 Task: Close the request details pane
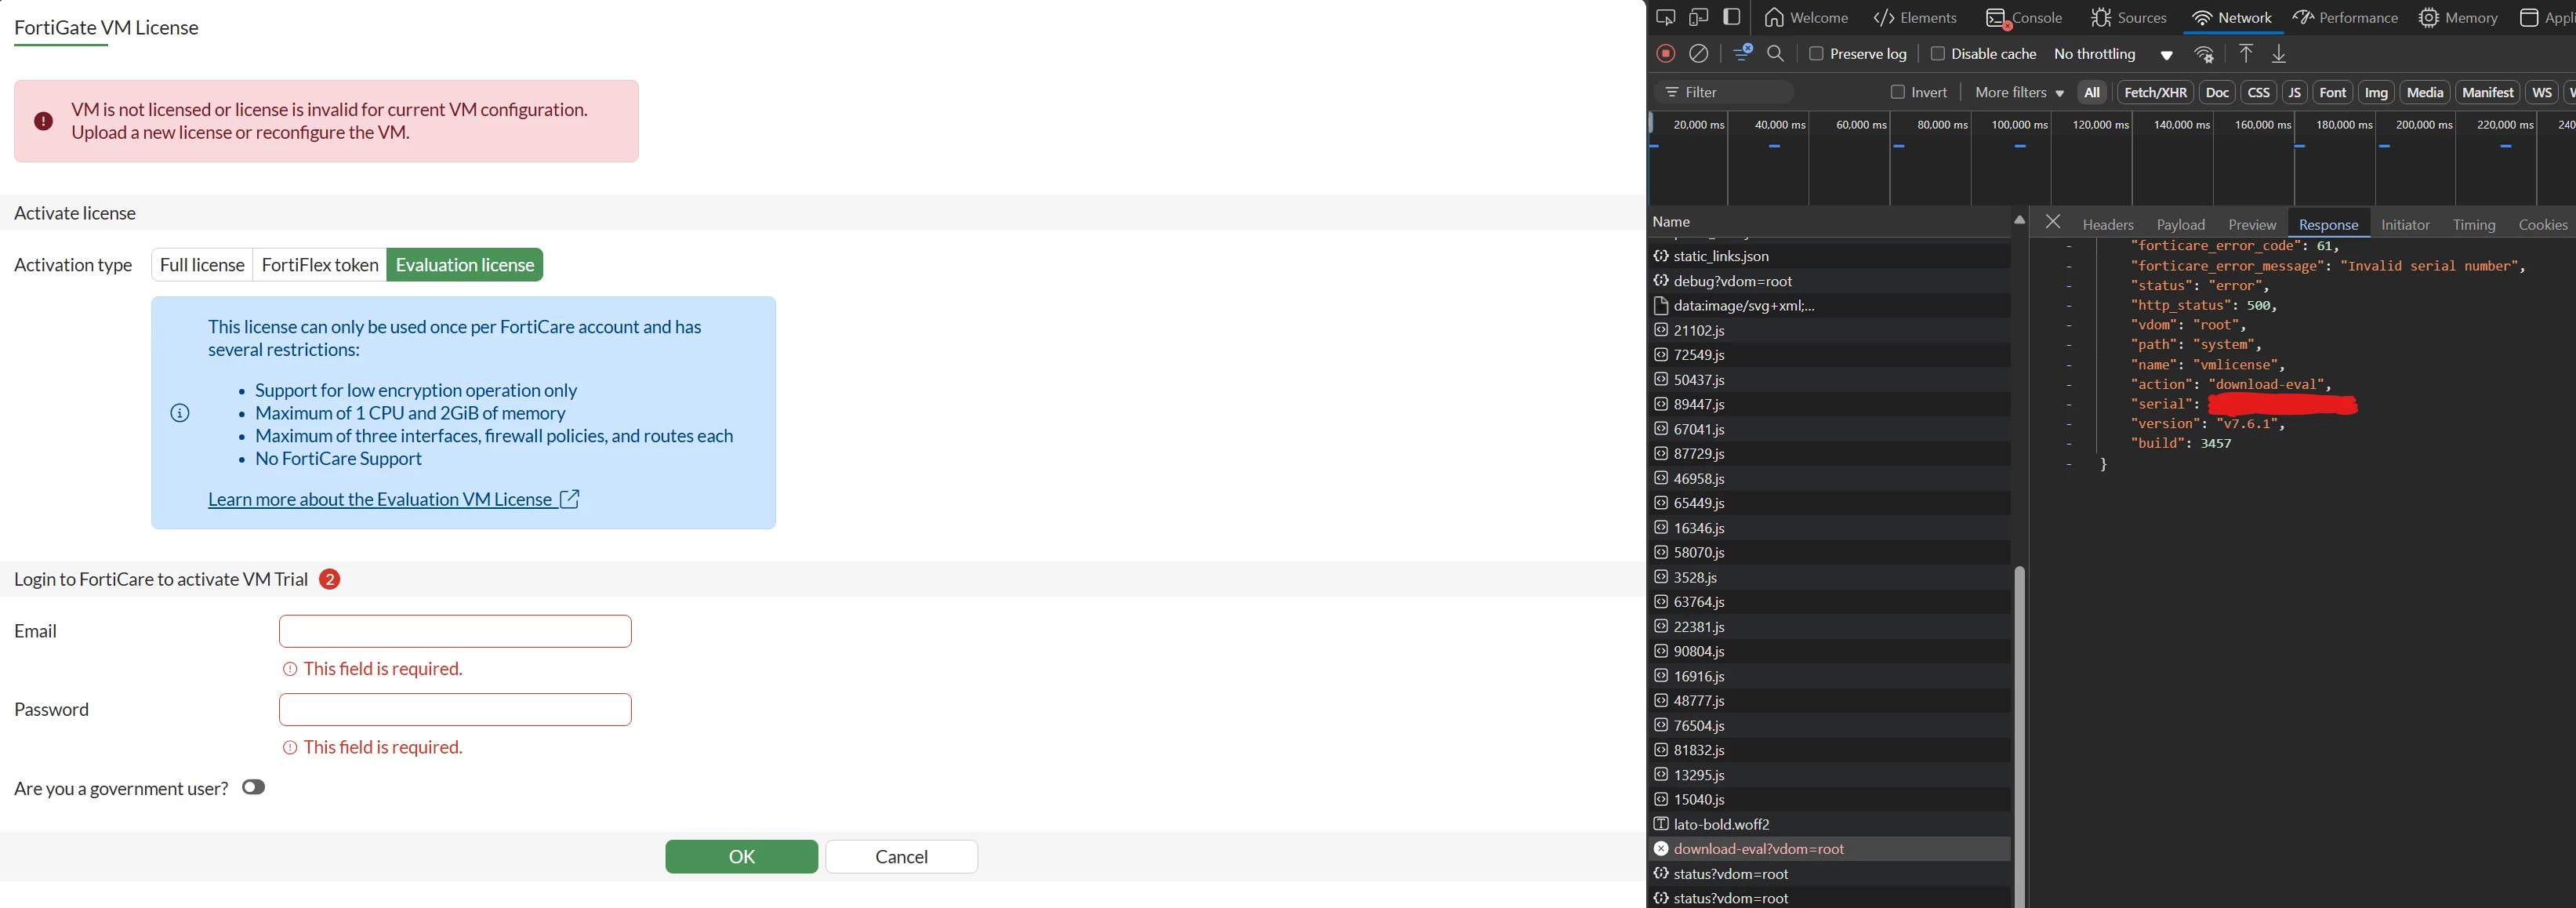(2053, 222)
